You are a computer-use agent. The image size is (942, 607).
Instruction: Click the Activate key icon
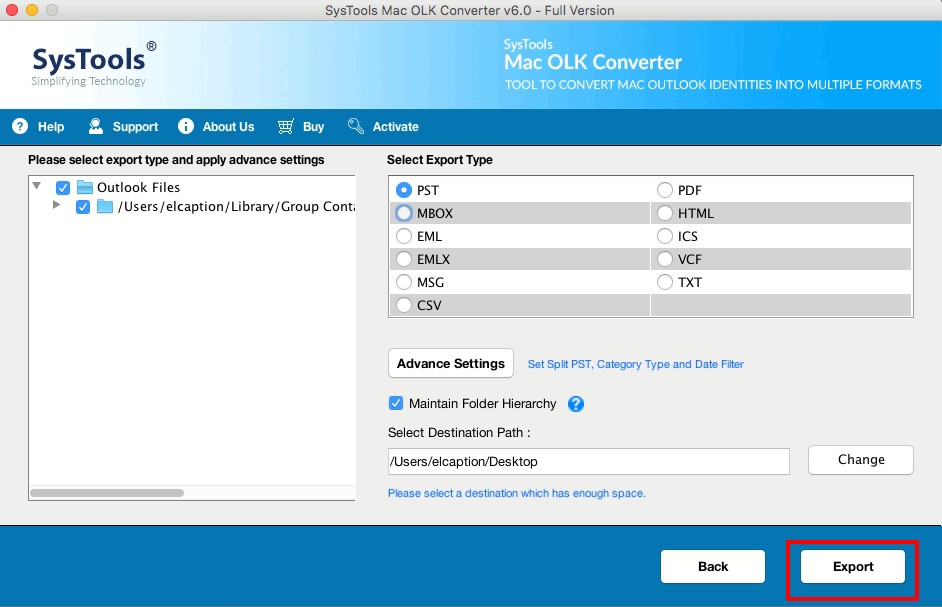[x=356, y=126]
